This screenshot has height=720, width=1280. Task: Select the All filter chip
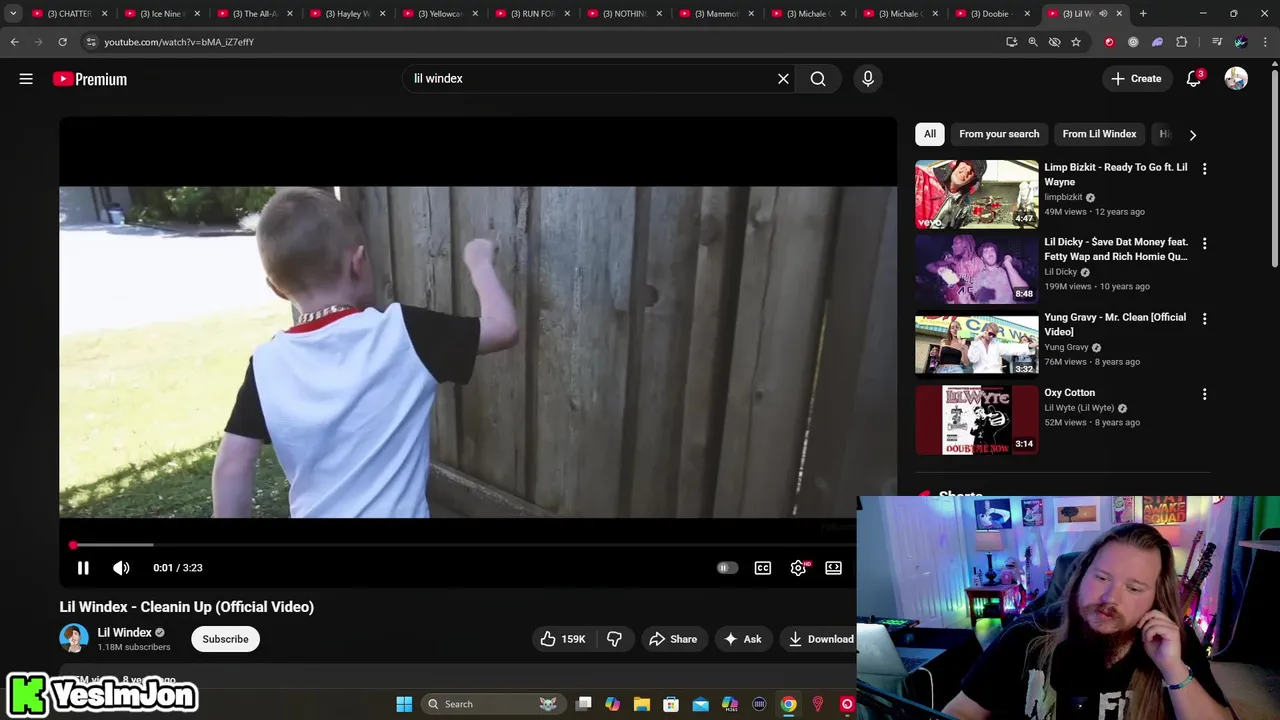[x=930, y=134]
